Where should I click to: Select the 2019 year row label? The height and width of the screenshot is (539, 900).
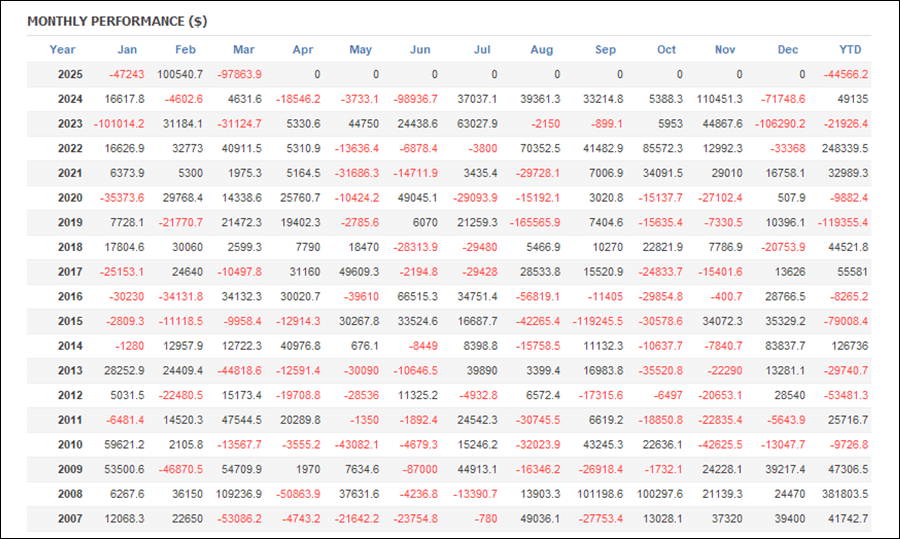(70, 223)
